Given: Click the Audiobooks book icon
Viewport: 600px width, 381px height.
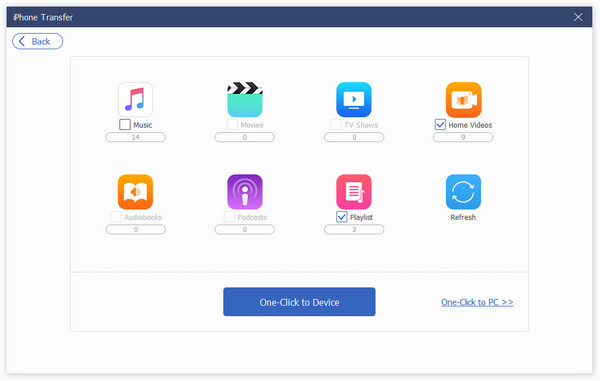Looking at the screenshot, I should pyautogui.click(x=135, y=192).
